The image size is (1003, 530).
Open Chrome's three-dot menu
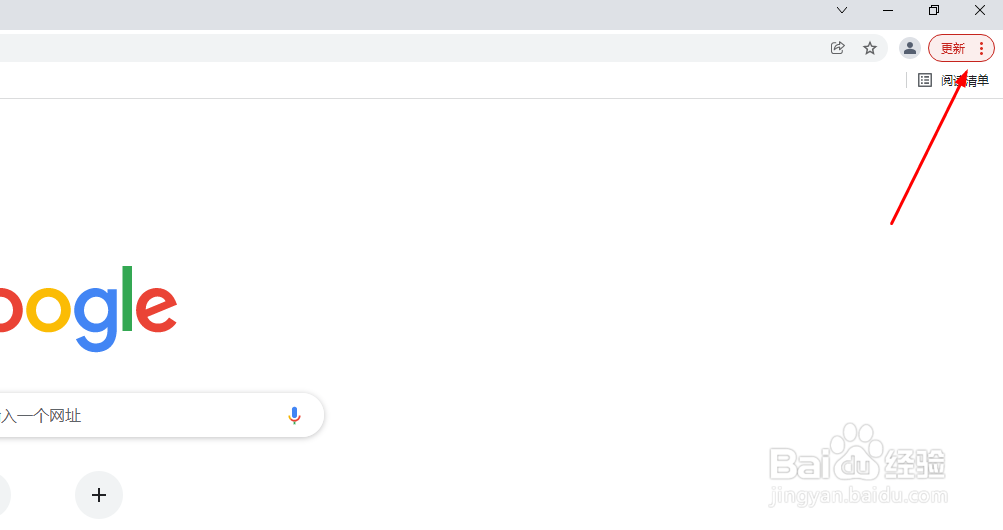pyautogui.click(x=981, y=48)
